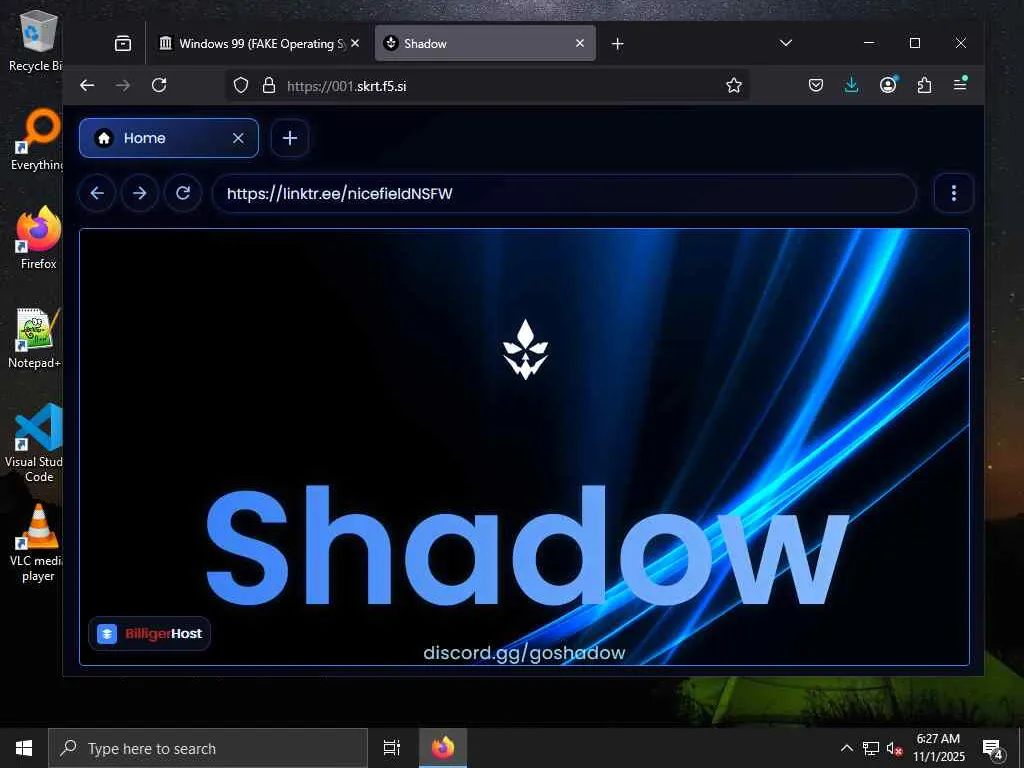Bookmark this page with the star icon
Viewport: 1024px width, 768px height.
click(x=733, y=86)
